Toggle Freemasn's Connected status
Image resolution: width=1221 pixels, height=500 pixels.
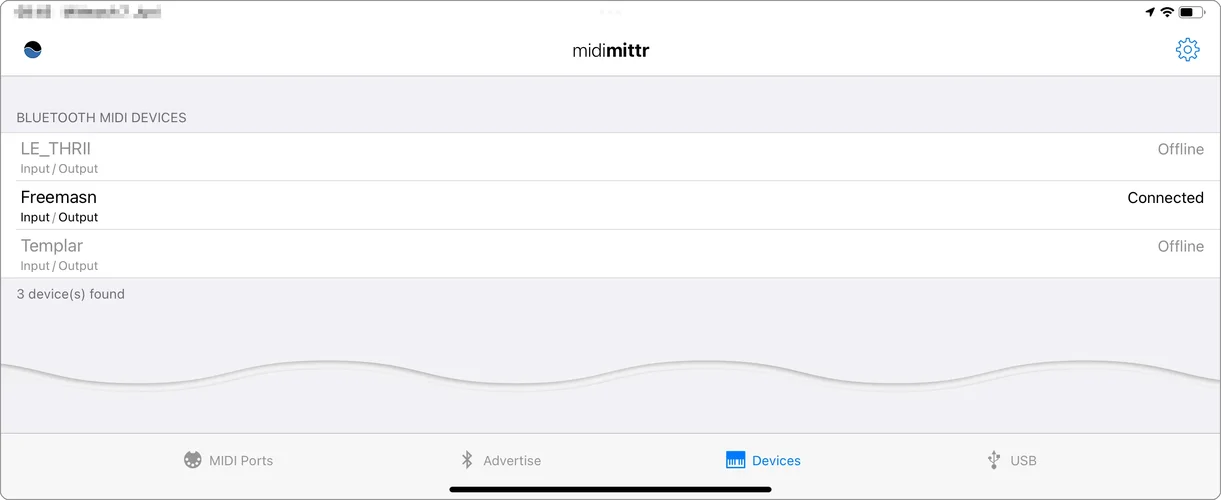pos(1165,198)
